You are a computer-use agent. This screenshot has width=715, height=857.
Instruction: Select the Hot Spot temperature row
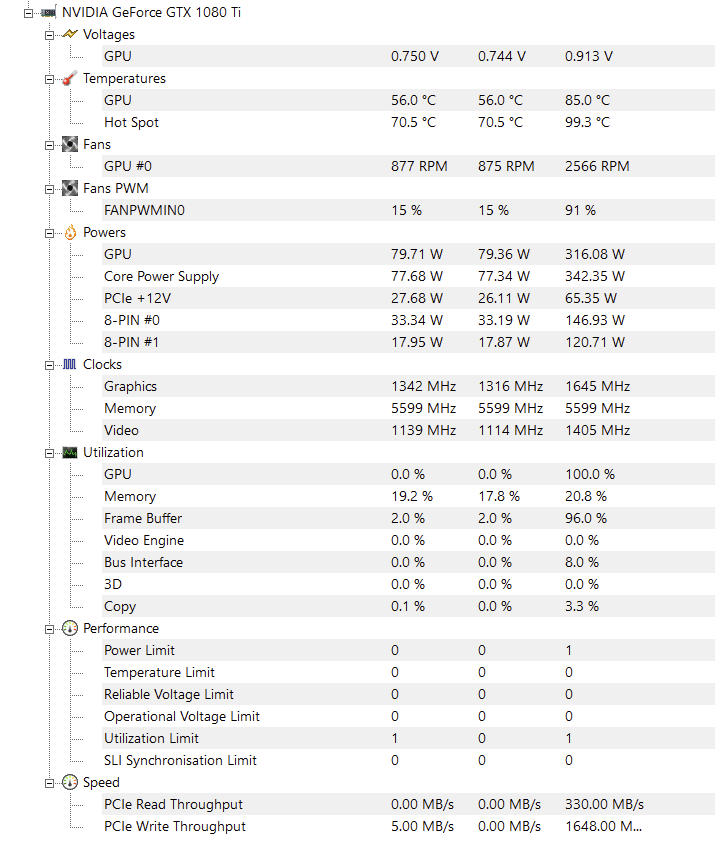point(131,123)
